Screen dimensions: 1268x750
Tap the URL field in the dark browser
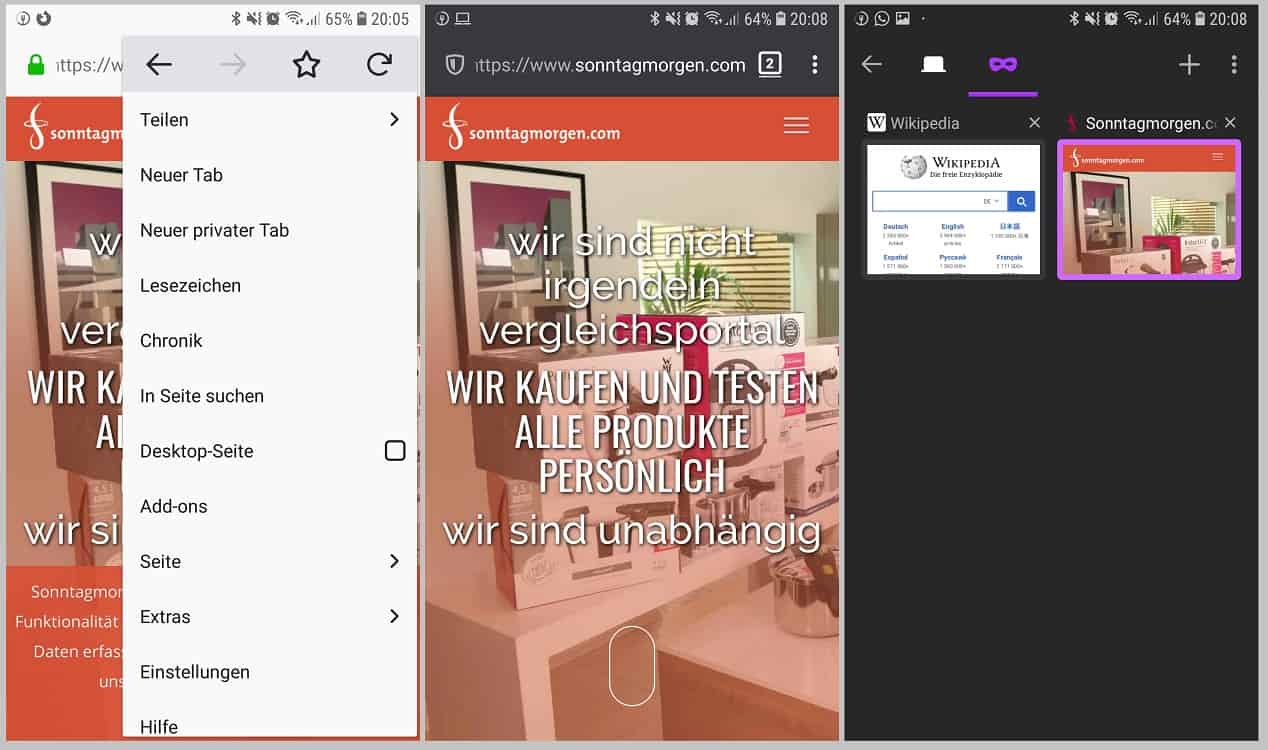pyautogui.click(x=610, y=65)
